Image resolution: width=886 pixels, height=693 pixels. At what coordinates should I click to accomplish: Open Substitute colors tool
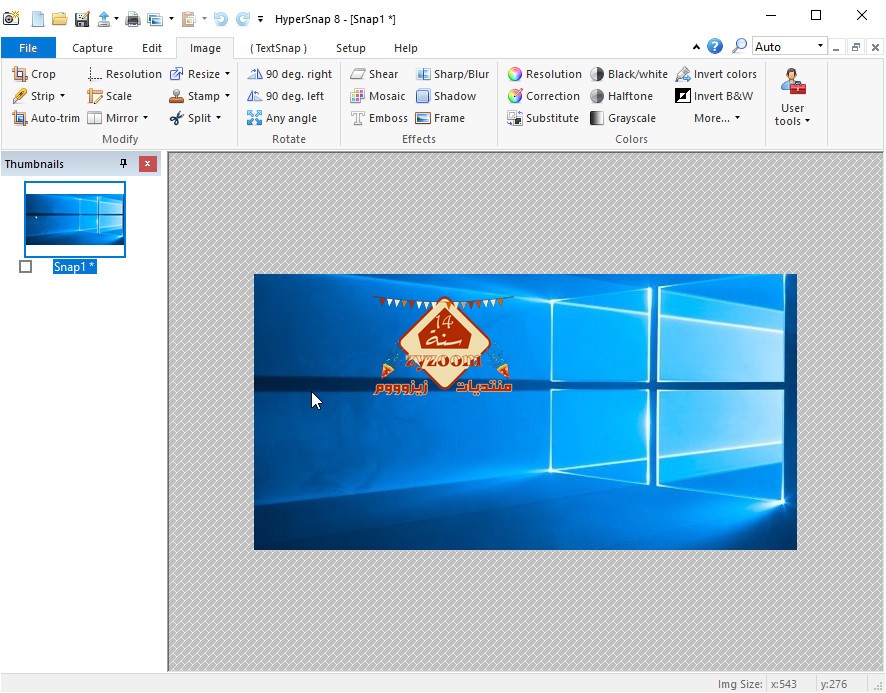click(x=543, y=118)
